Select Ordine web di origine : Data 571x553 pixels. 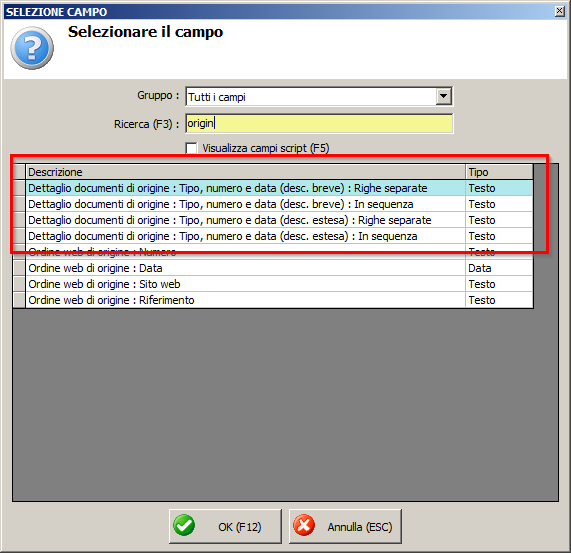click(279, 268)
